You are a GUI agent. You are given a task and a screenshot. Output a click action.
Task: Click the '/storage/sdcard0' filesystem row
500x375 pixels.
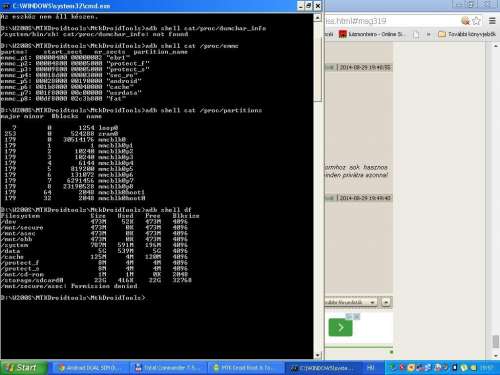coord(96,280)
